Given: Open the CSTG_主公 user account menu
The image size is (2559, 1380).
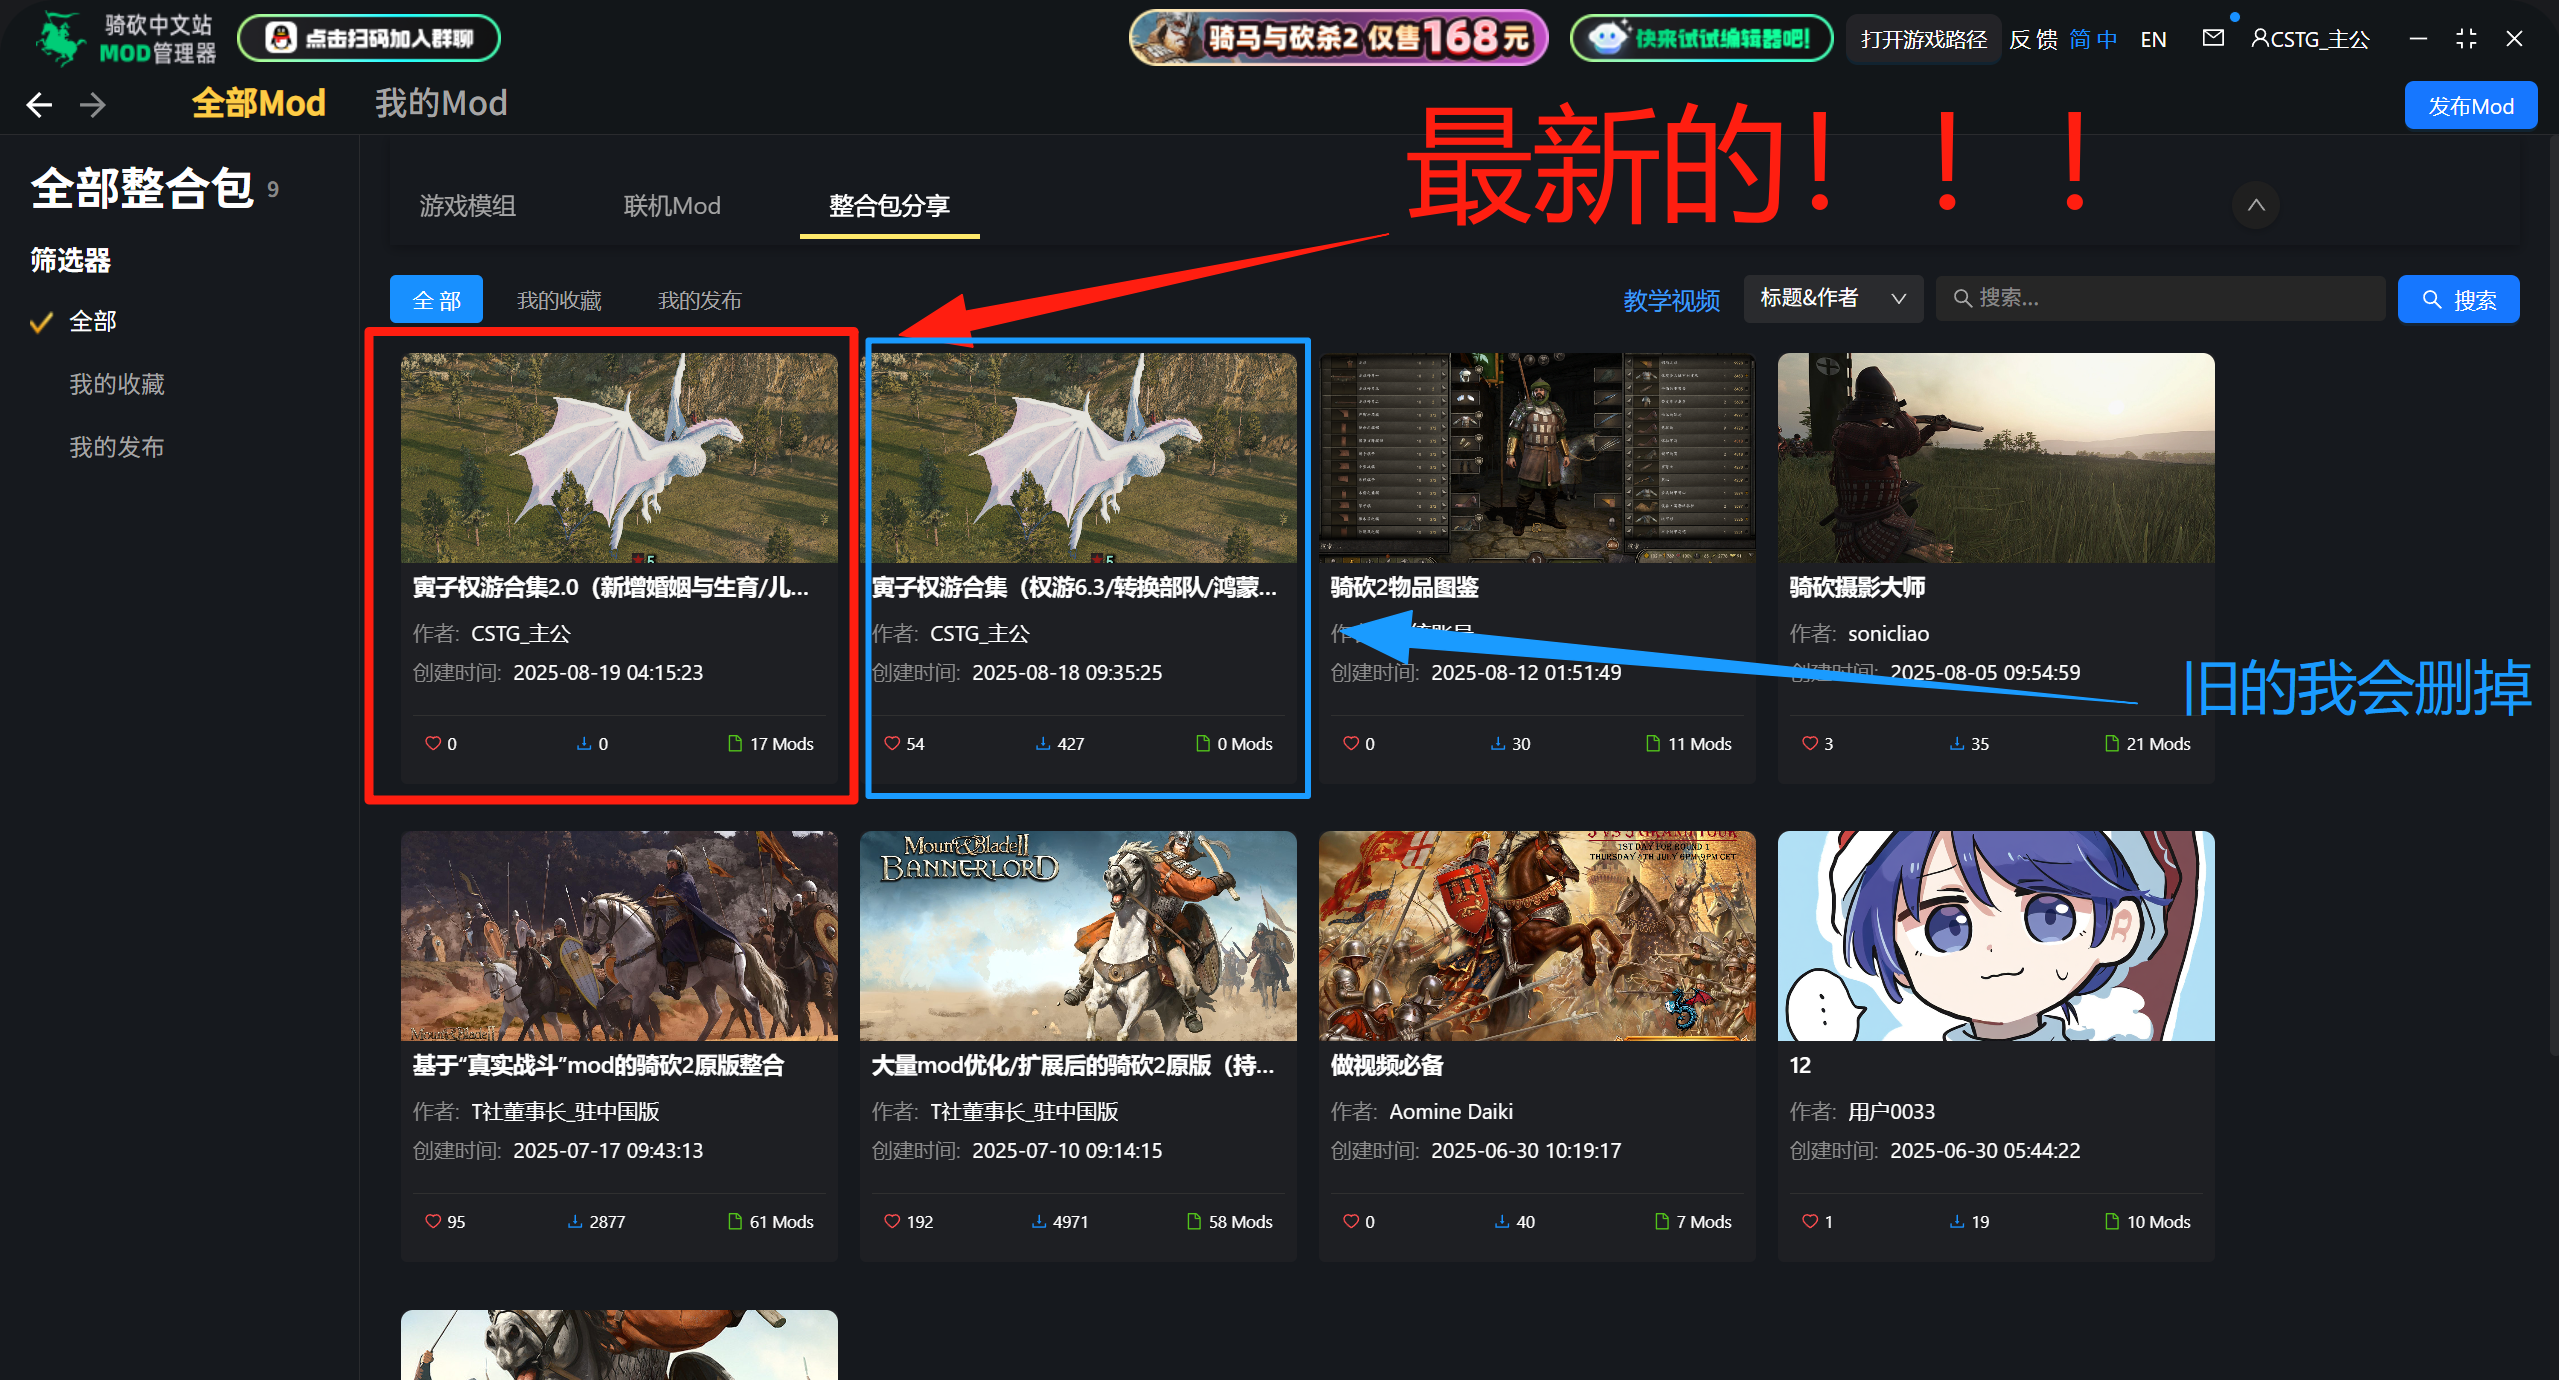Looking at the screenshot, I should pyautogui.click(x=2310, y=39).
